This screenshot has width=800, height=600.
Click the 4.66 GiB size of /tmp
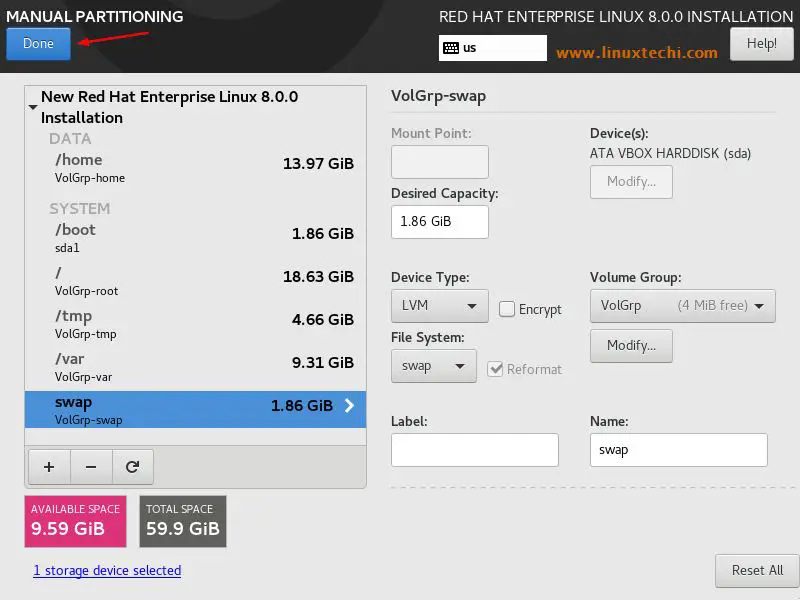(x=323, y=320)
